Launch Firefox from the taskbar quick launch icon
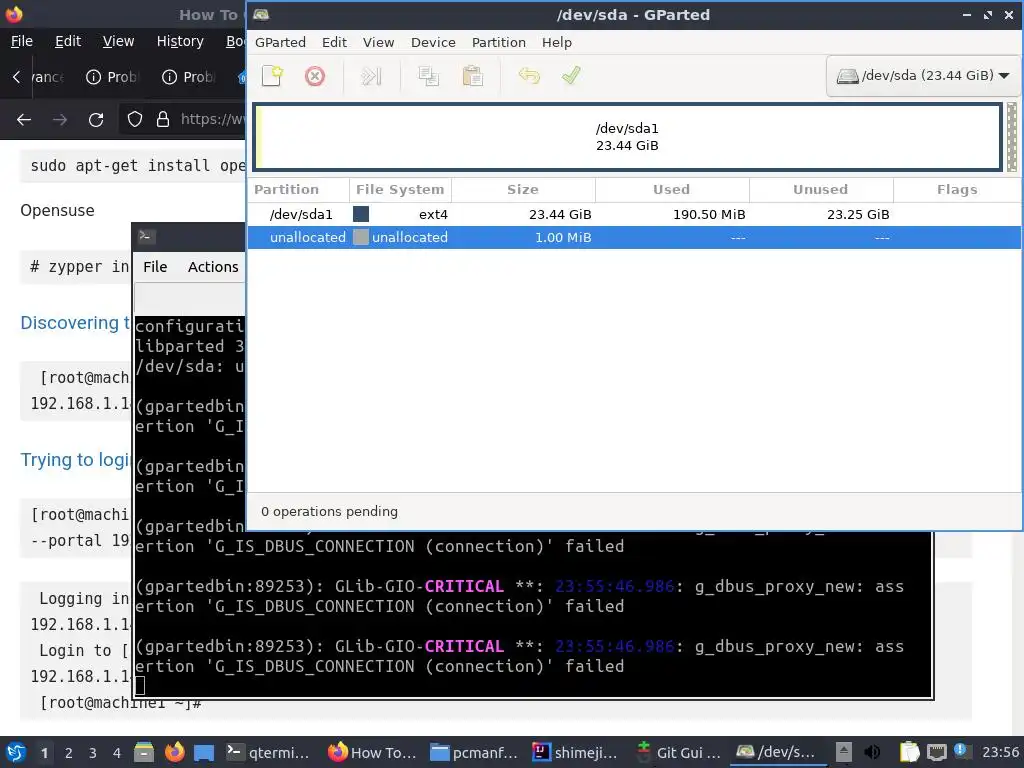 [174, 752]
